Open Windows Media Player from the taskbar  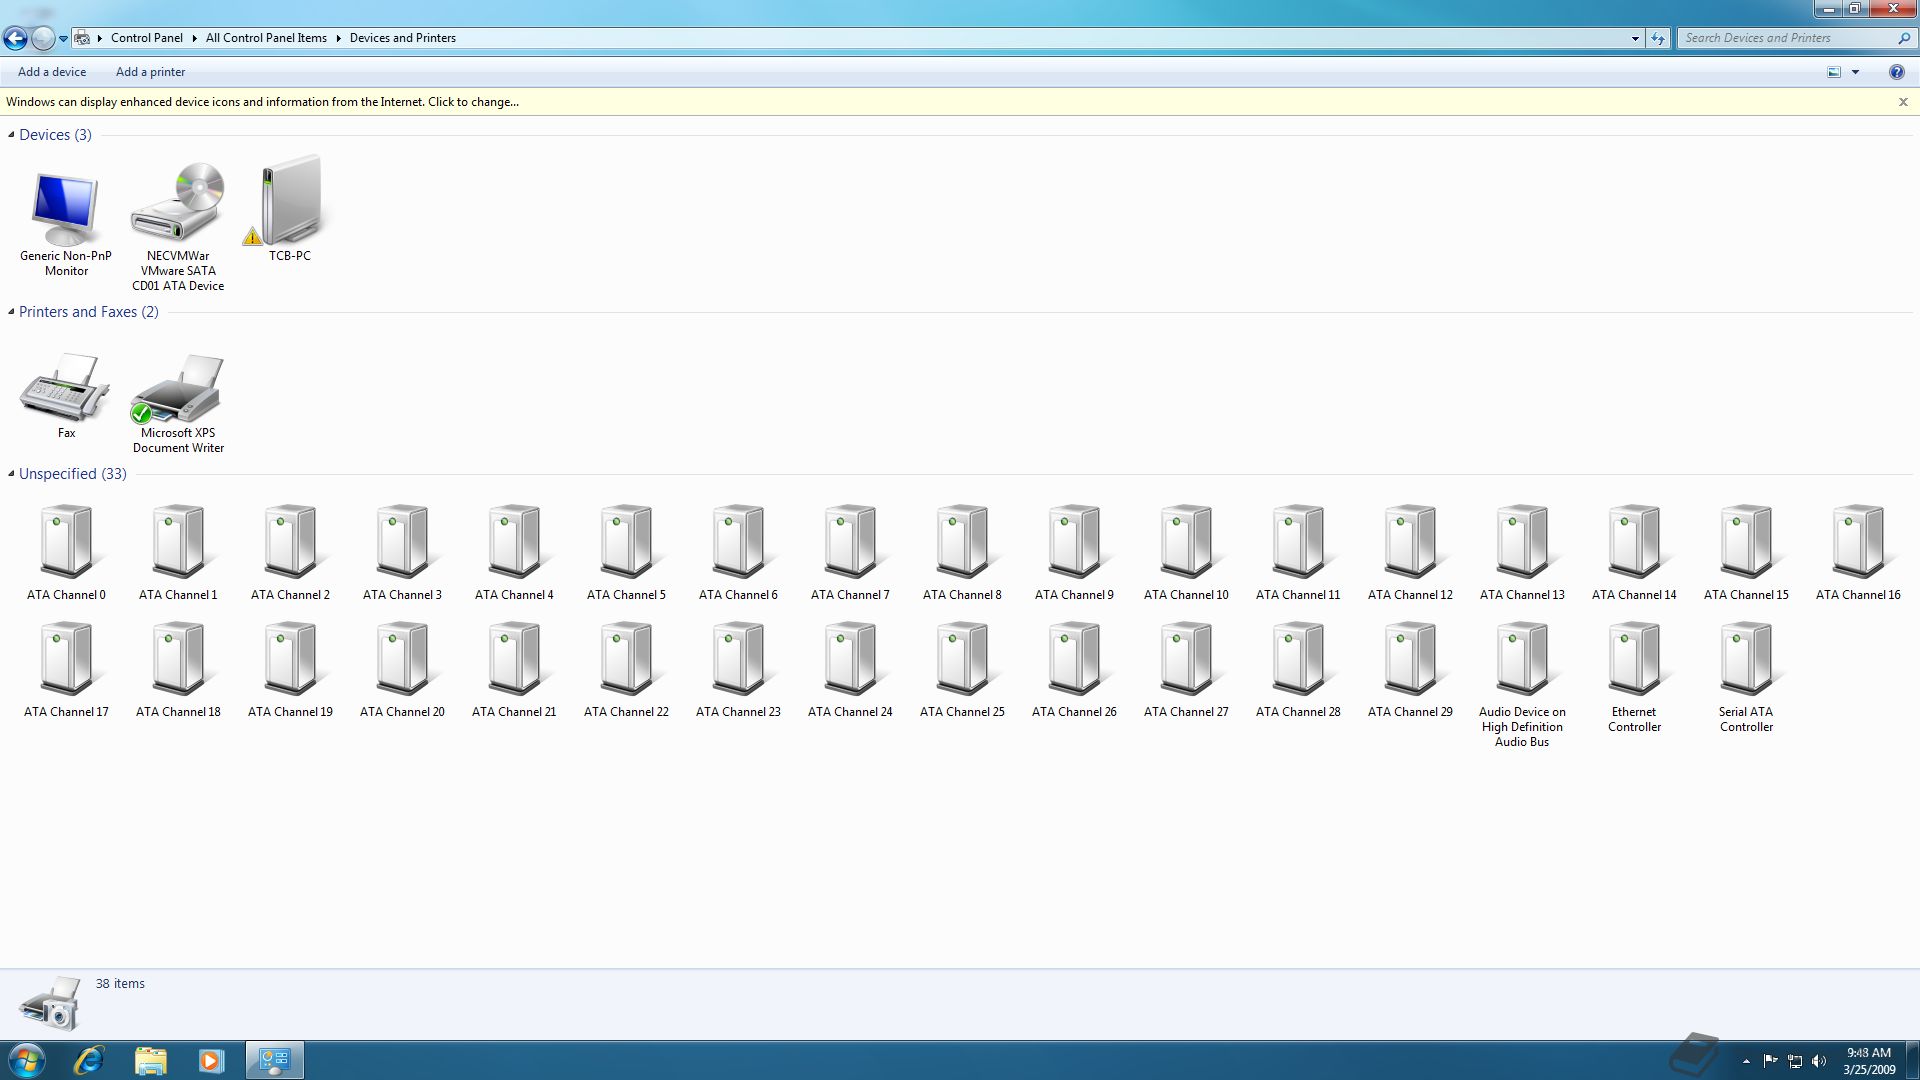[x=211, y=1061]
